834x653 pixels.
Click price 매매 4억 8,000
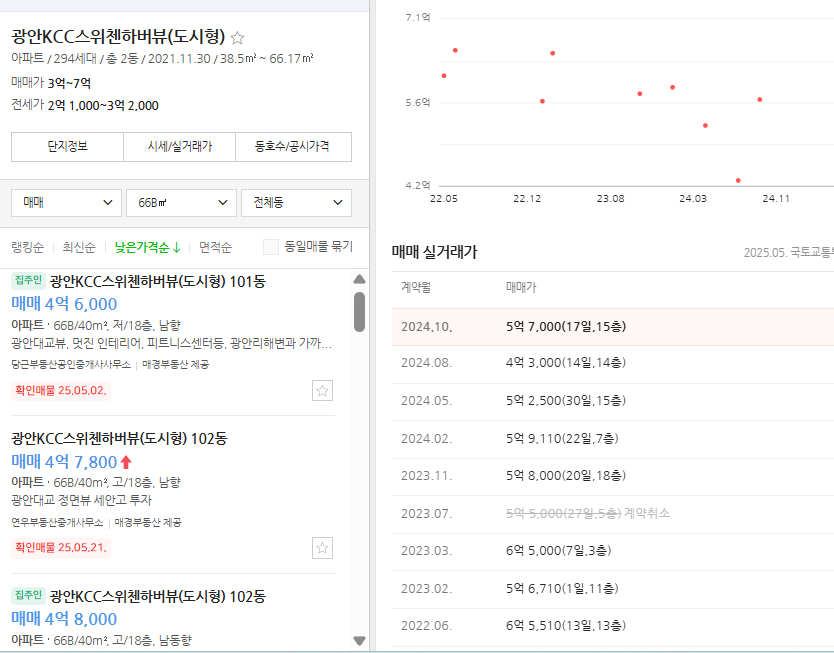(x=64, y=619)
